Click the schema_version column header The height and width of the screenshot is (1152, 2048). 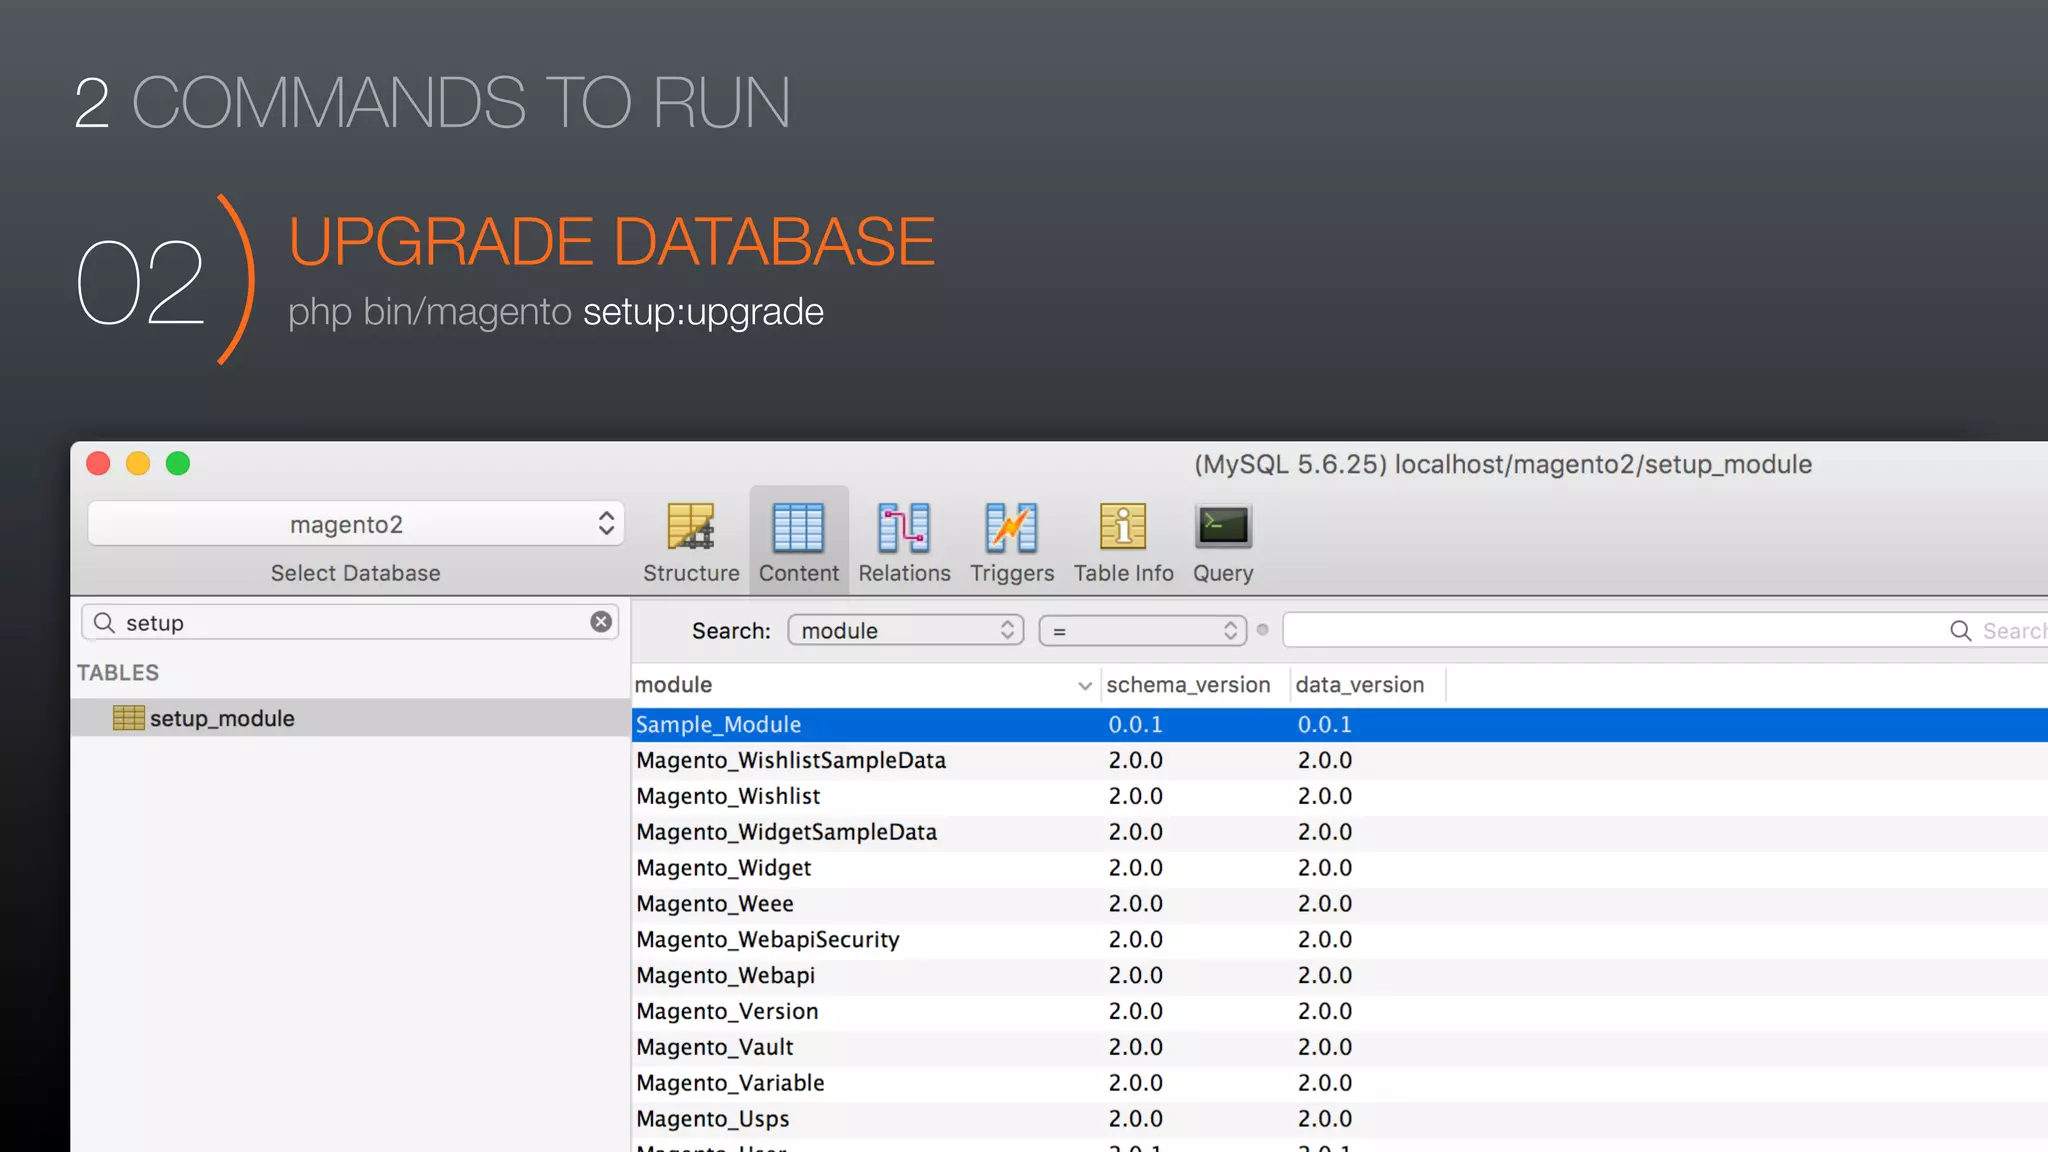[1195, 685]
